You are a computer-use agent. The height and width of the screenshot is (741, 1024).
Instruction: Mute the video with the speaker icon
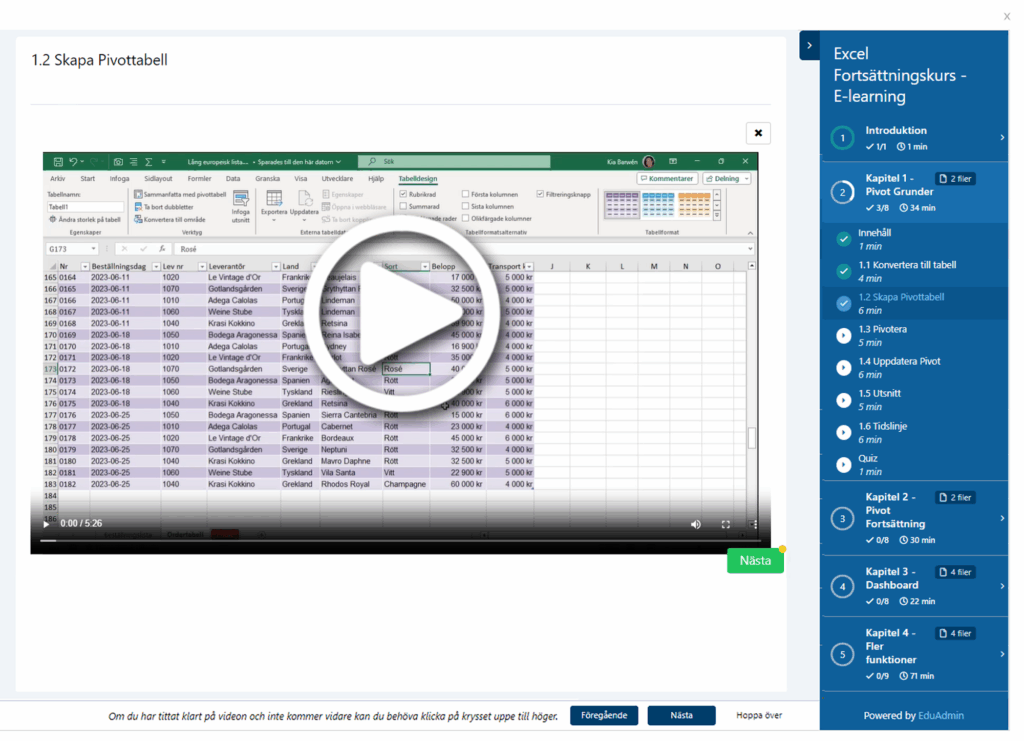coord(696,524)
